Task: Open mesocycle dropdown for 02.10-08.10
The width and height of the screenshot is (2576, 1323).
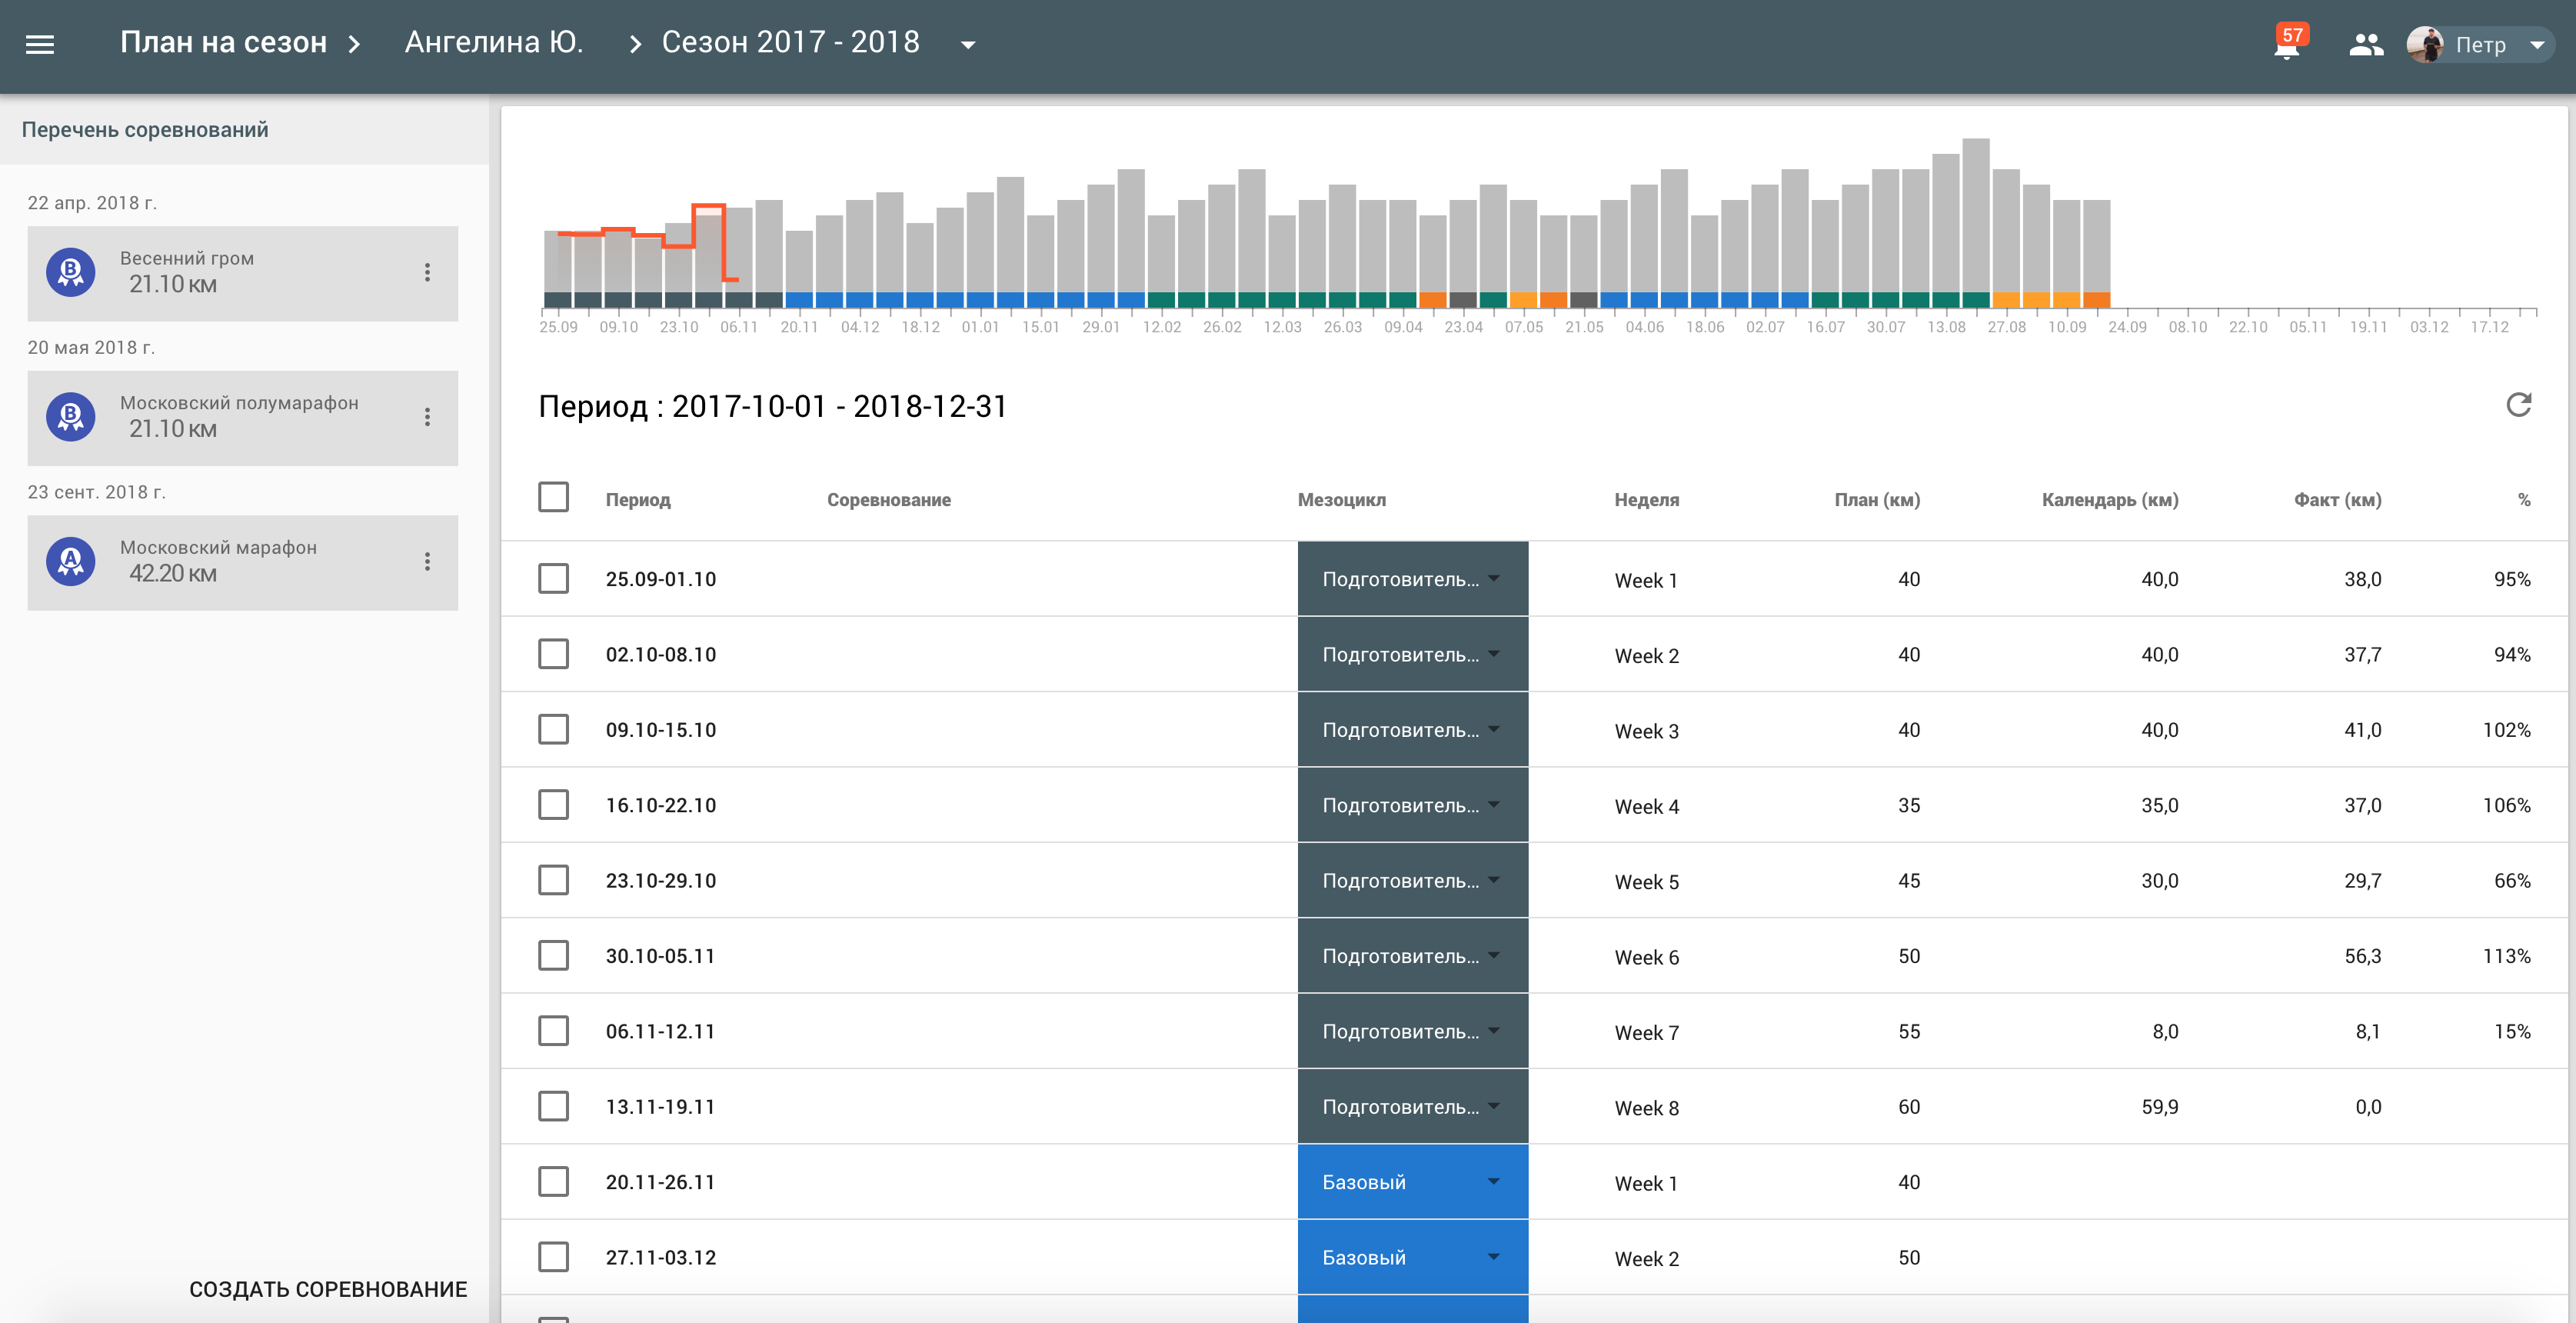Action: coord(1412,654)
